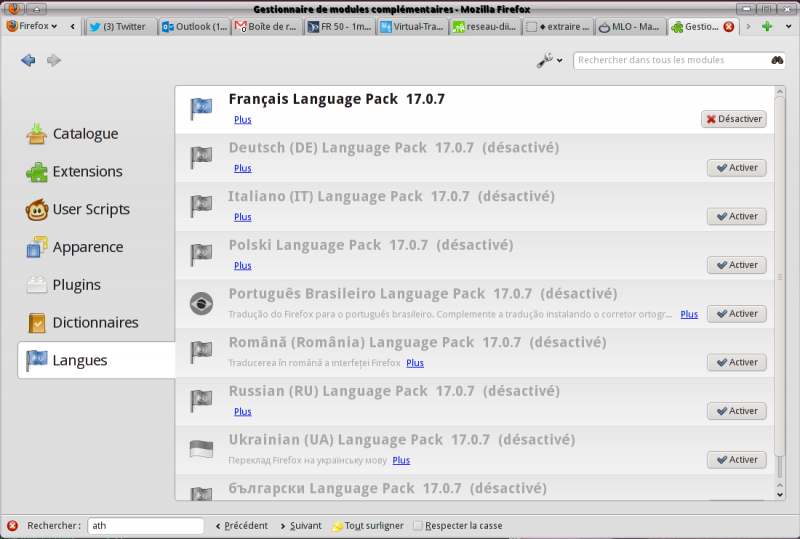Activate the Română Language Pack

click(x=737, y=362)
